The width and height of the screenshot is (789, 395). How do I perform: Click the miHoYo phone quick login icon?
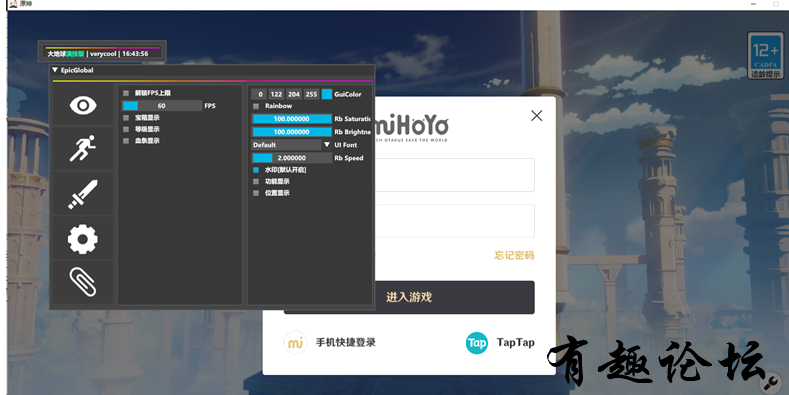click(295, 343)
